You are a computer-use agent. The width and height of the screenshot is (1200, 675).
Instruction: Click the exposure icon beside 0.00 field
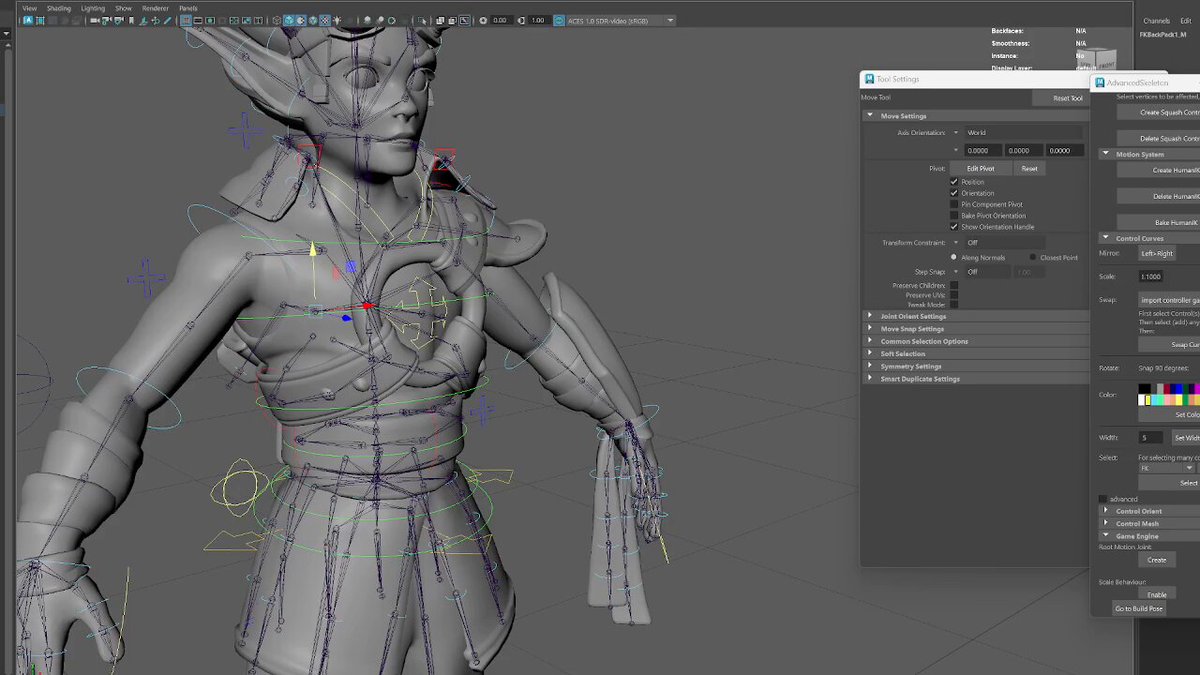(484, 21)
